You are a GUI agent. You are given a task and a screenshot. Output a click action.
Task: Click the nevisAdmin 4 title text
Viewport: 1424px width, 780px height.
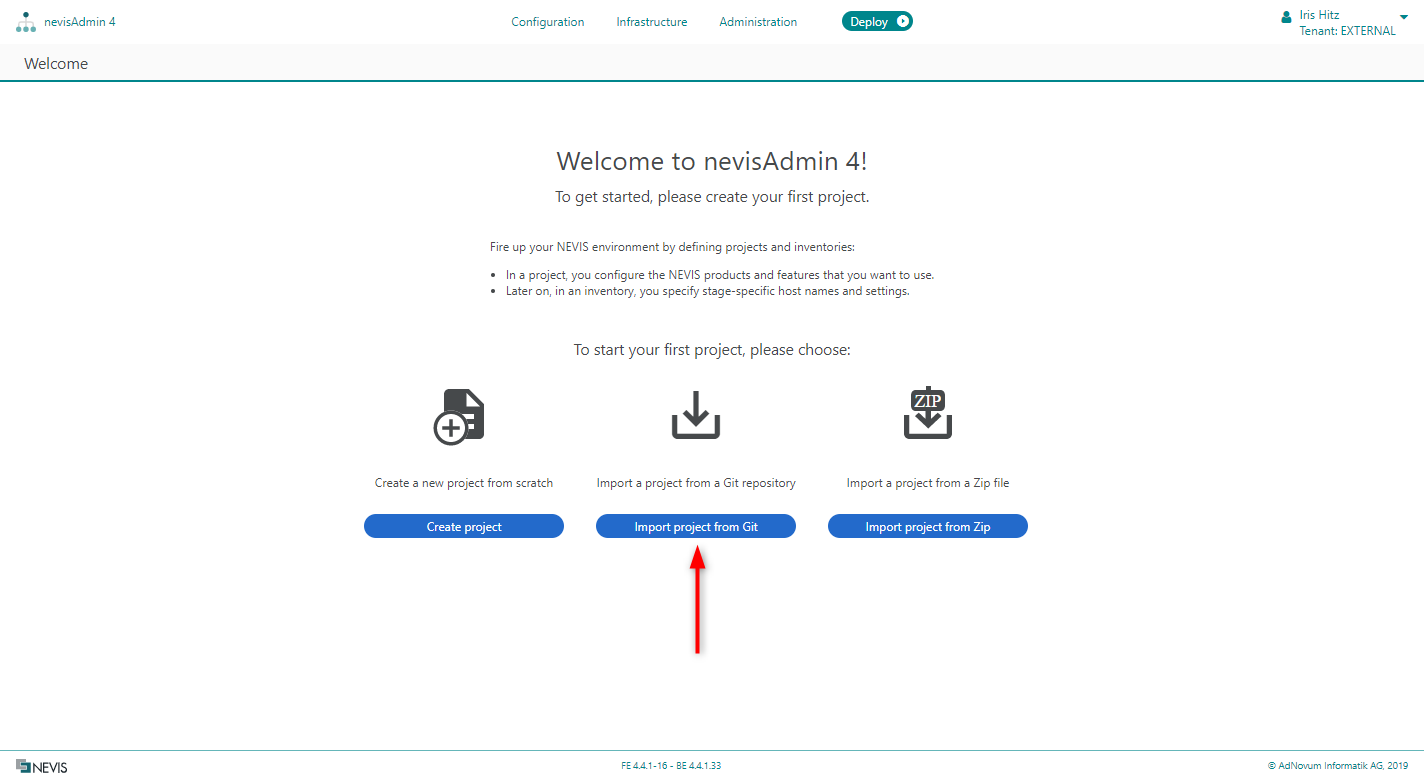(x=80, y=22)
